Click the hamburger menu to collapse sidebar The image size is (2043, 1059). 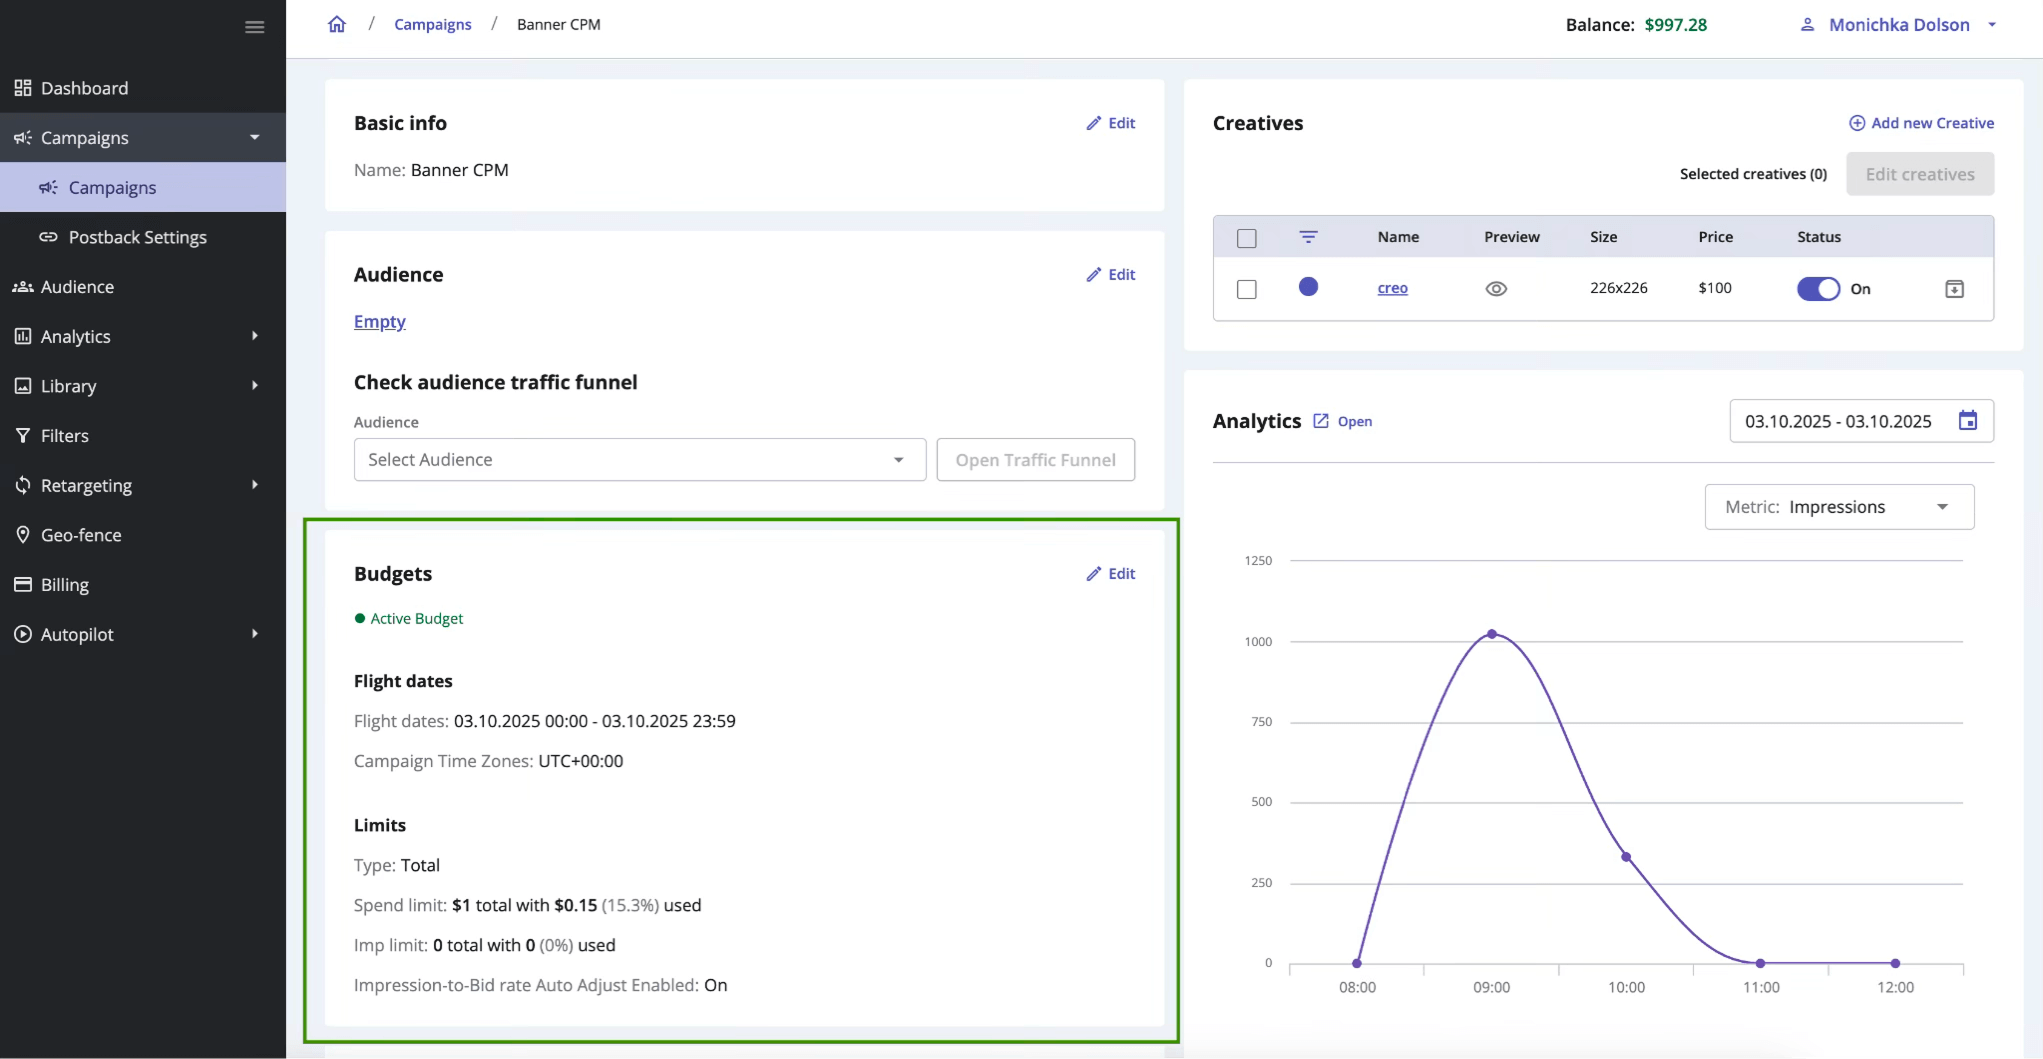pyautogui.click(x=255, y=27)
